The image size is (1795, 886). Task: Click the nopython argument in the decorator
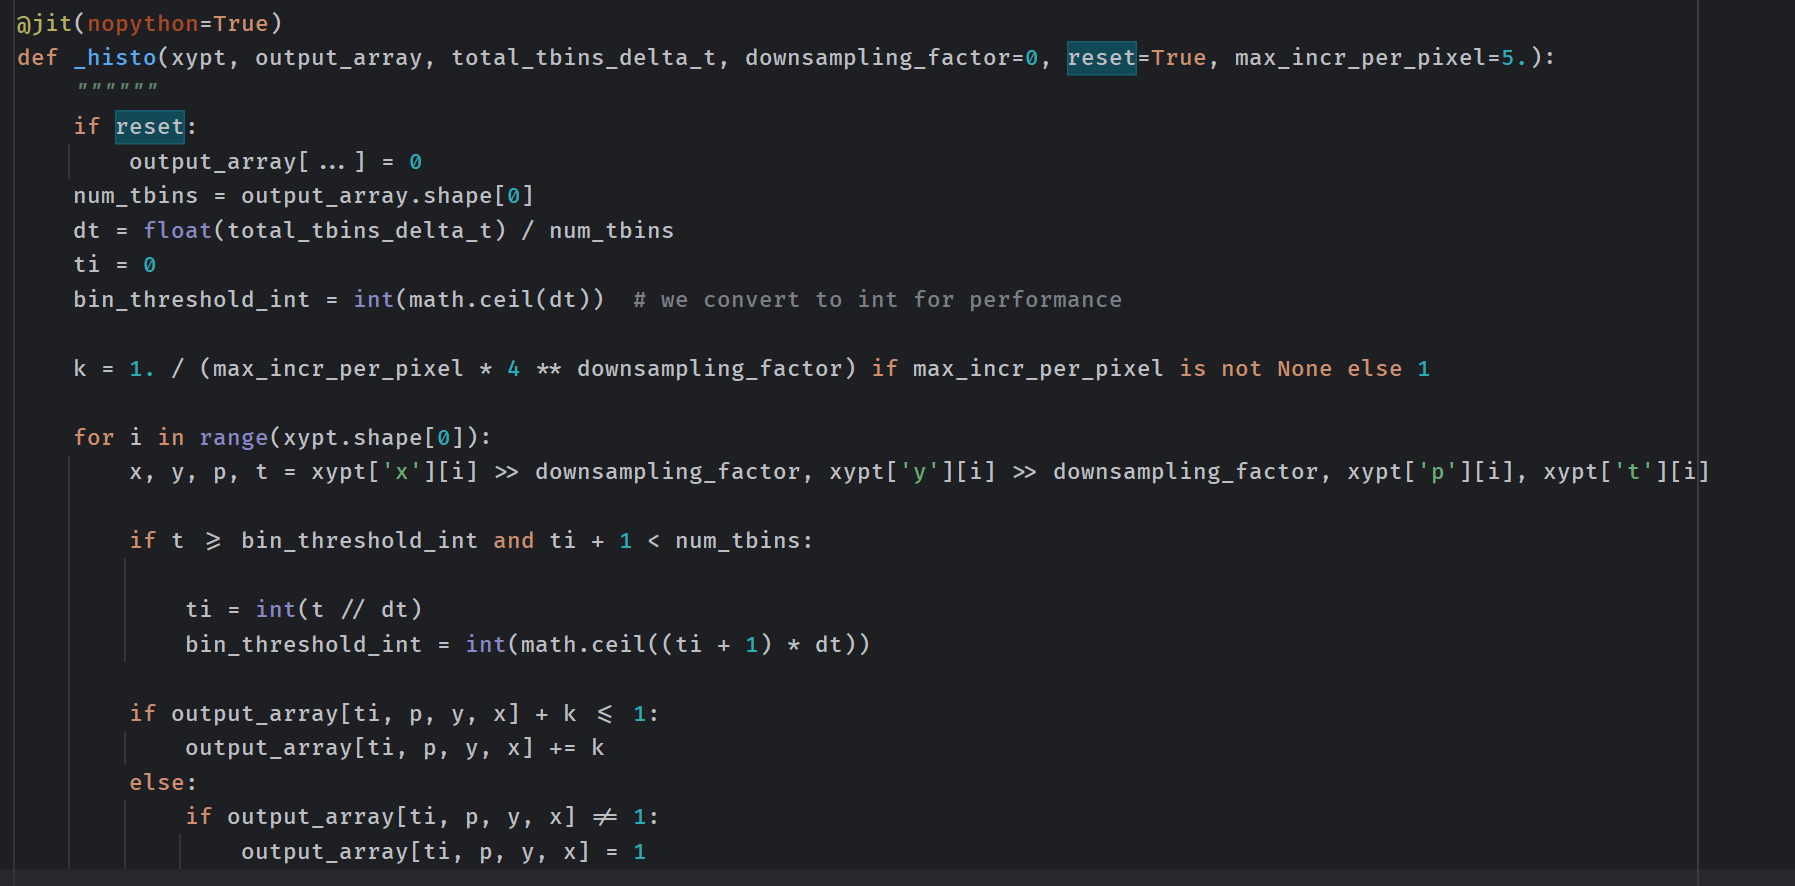pyautogui.click(x=143, y=23)
